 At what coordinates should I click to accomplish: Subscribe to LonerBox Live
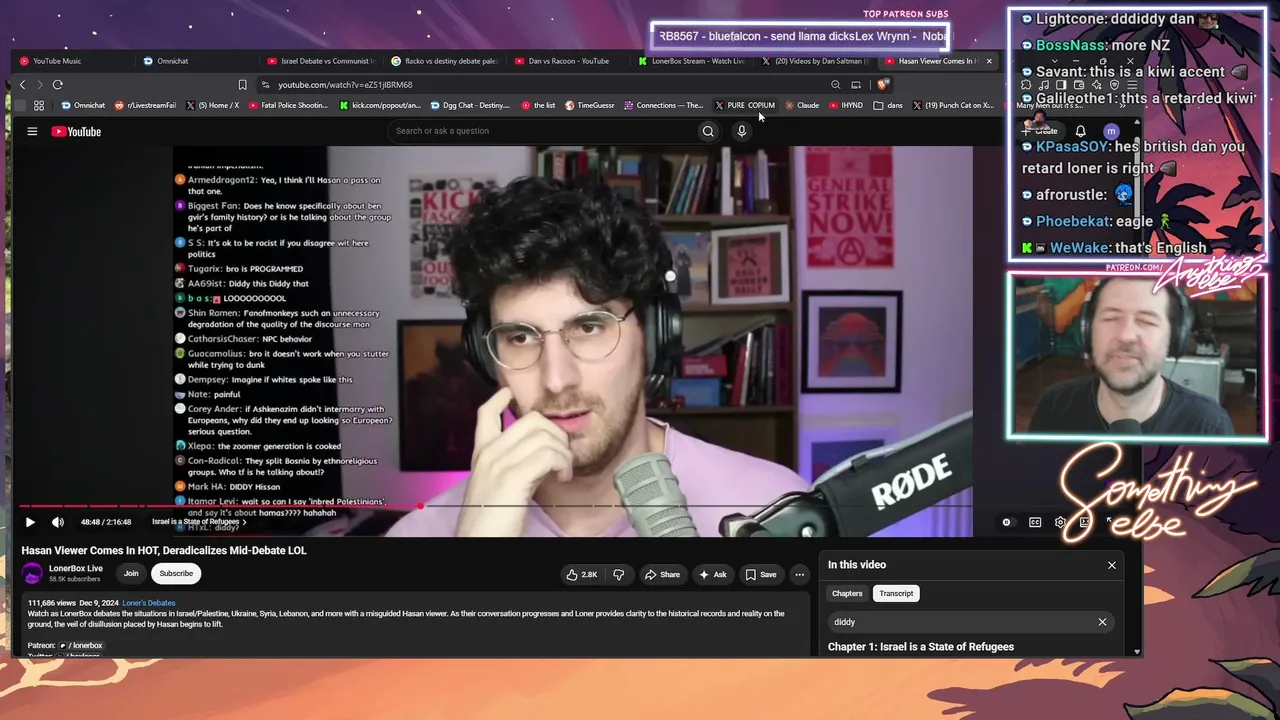click(176, 574)
